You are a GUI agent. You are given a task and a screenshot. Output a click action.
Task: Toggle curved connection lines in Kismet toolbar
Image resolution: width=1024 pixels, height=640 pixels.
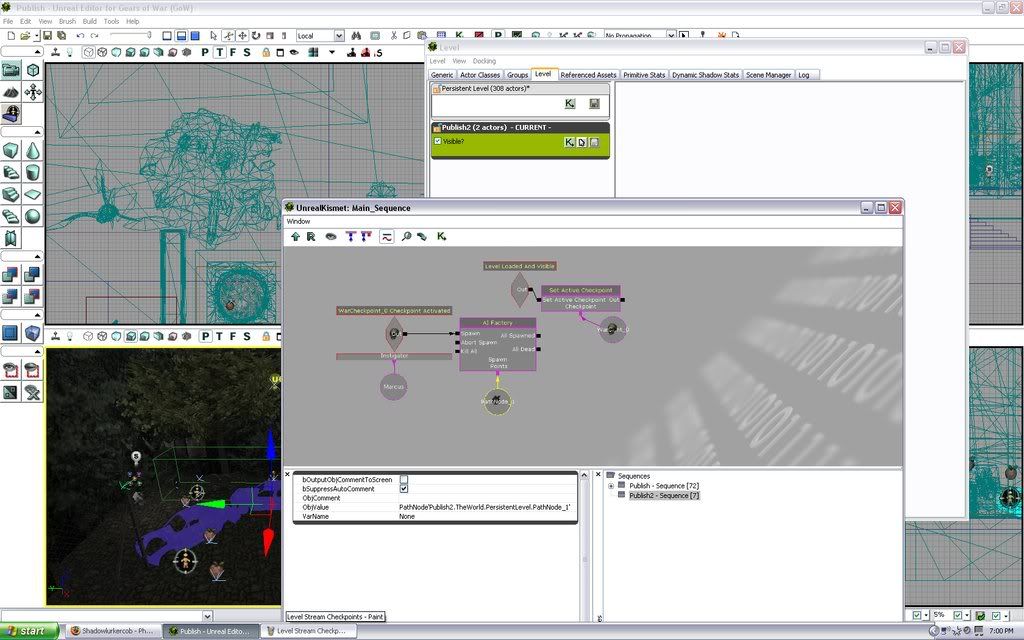coord(387,236)
